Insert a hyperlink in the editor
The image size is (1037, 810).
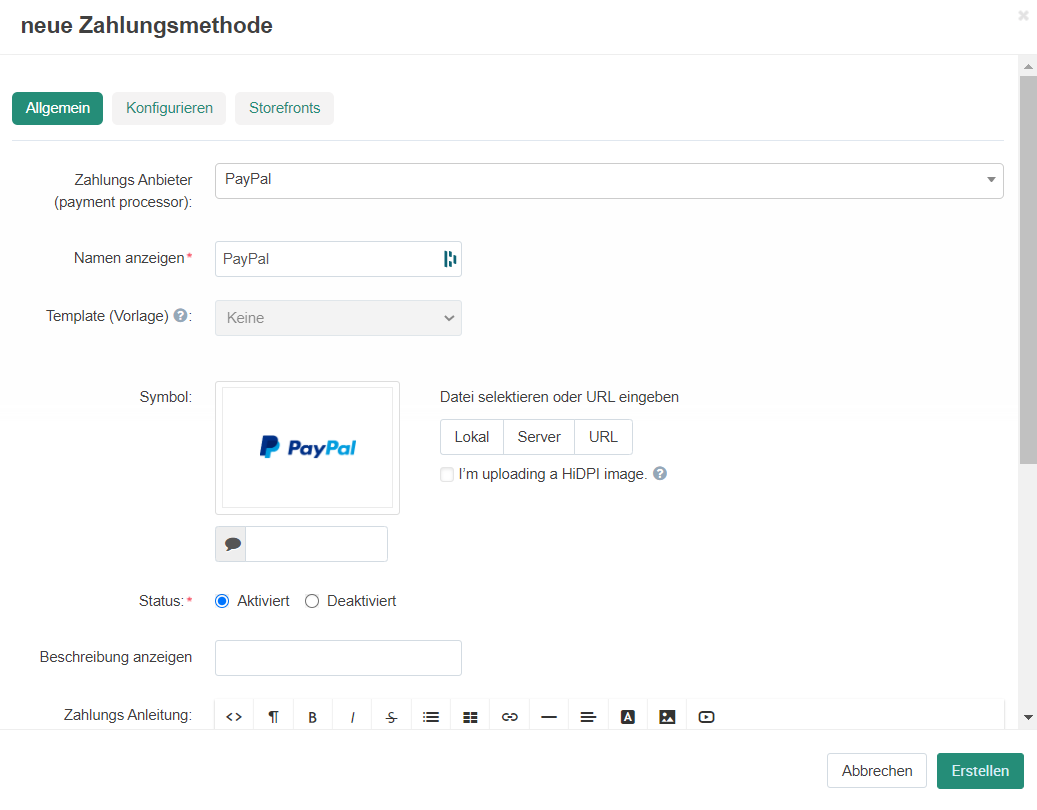click(x=509, y=717)
